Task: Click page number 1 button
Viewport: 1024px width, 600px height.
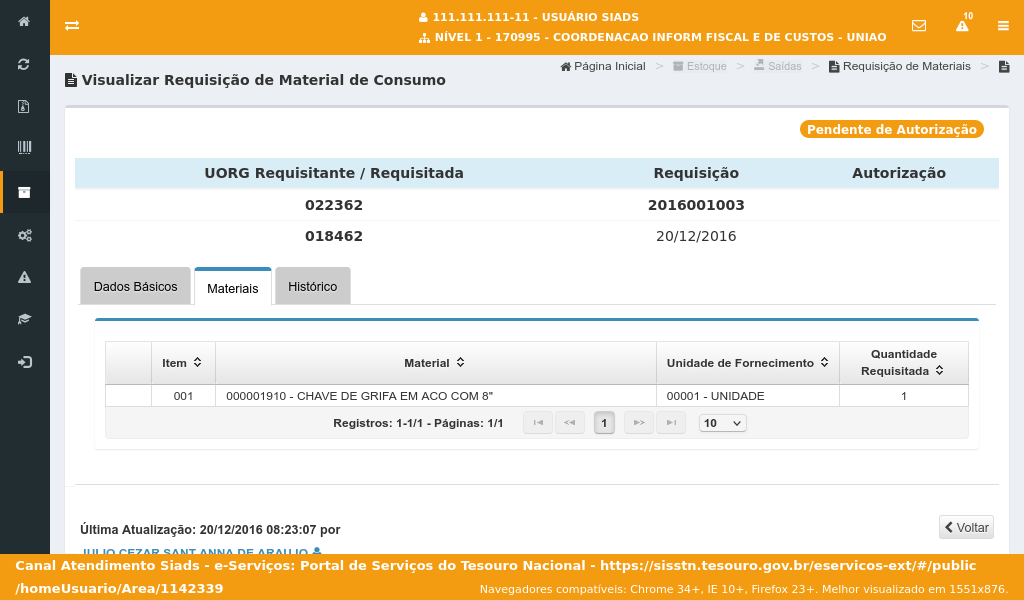Action: tap(604, 423)
